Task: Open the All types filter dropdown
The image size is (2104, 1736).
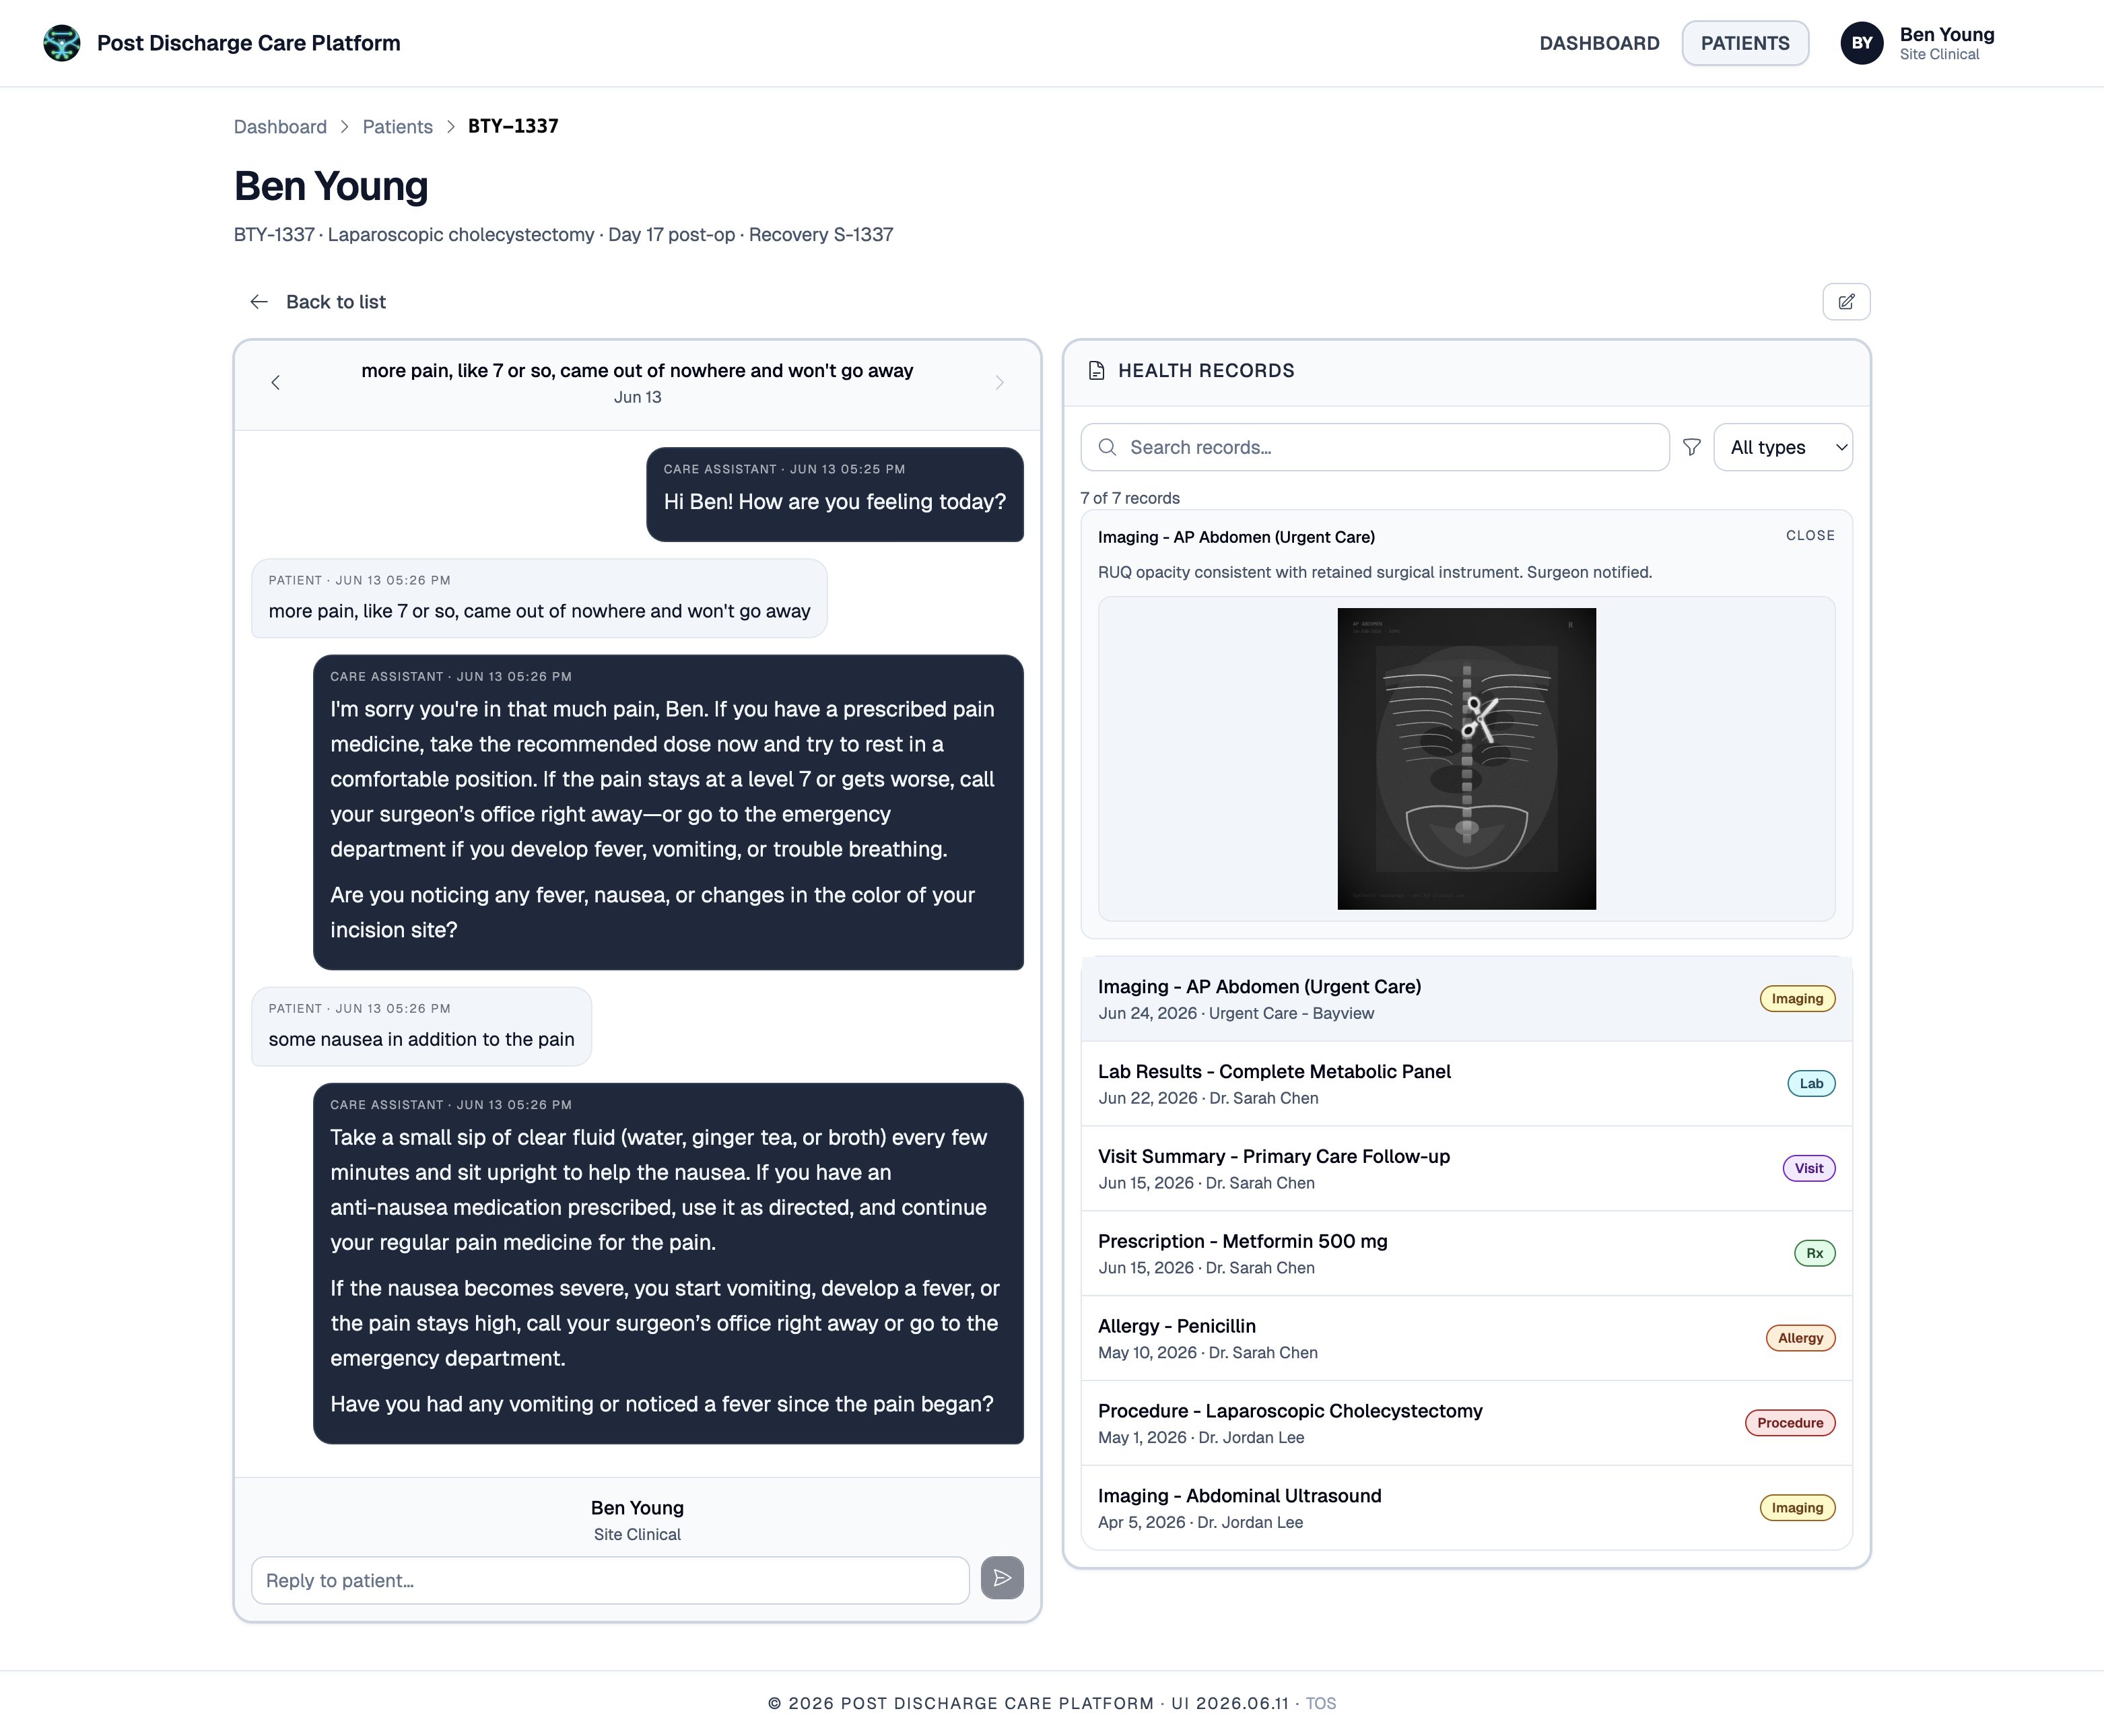Action: pos(1783,447)
